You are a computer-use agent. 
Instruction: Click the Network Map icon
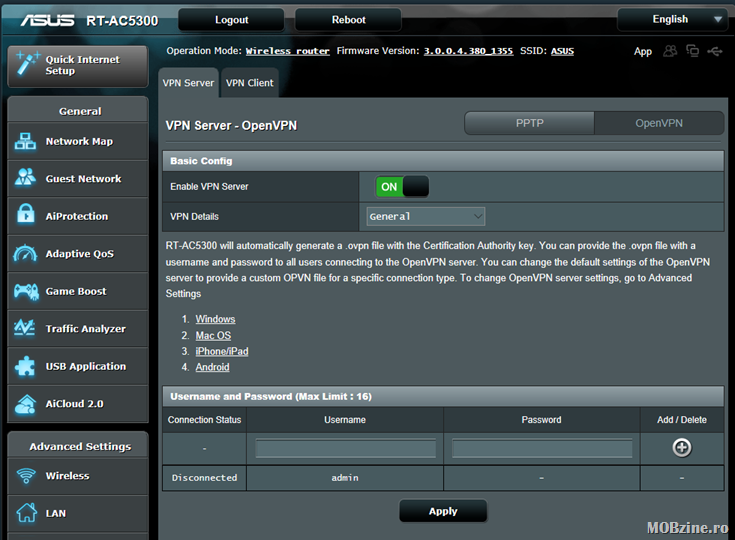(x=25, y=141)
